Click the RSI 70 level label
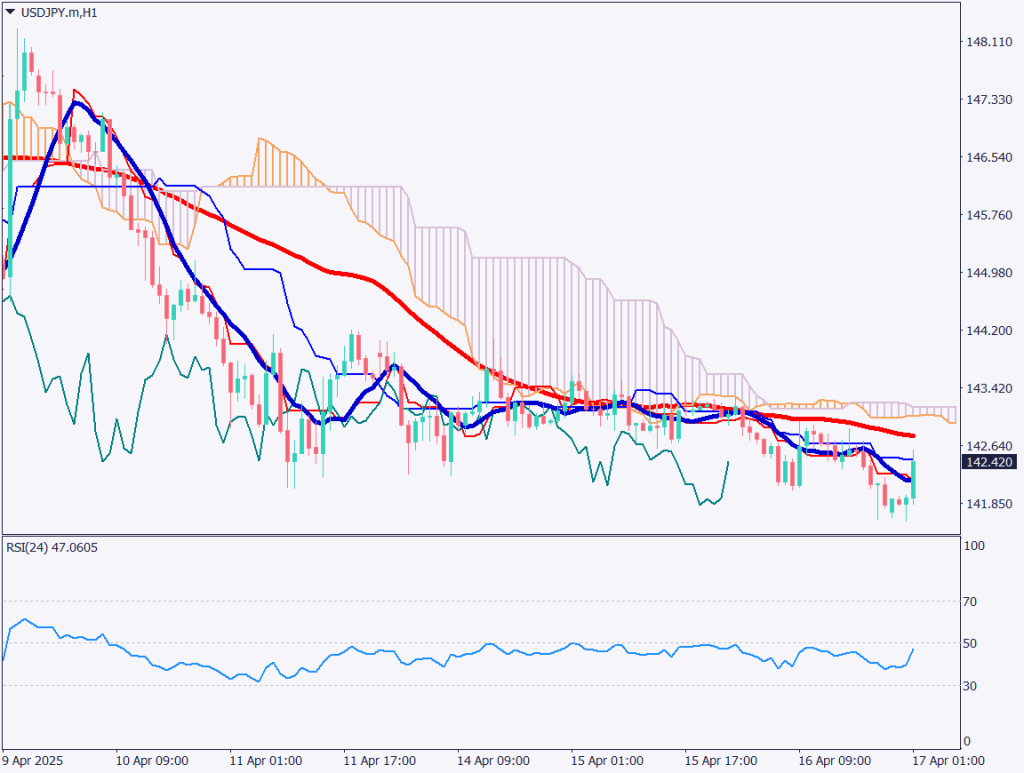Viewport: 1024px width, 773px height. pyautogui.click(x=972, y=602)
